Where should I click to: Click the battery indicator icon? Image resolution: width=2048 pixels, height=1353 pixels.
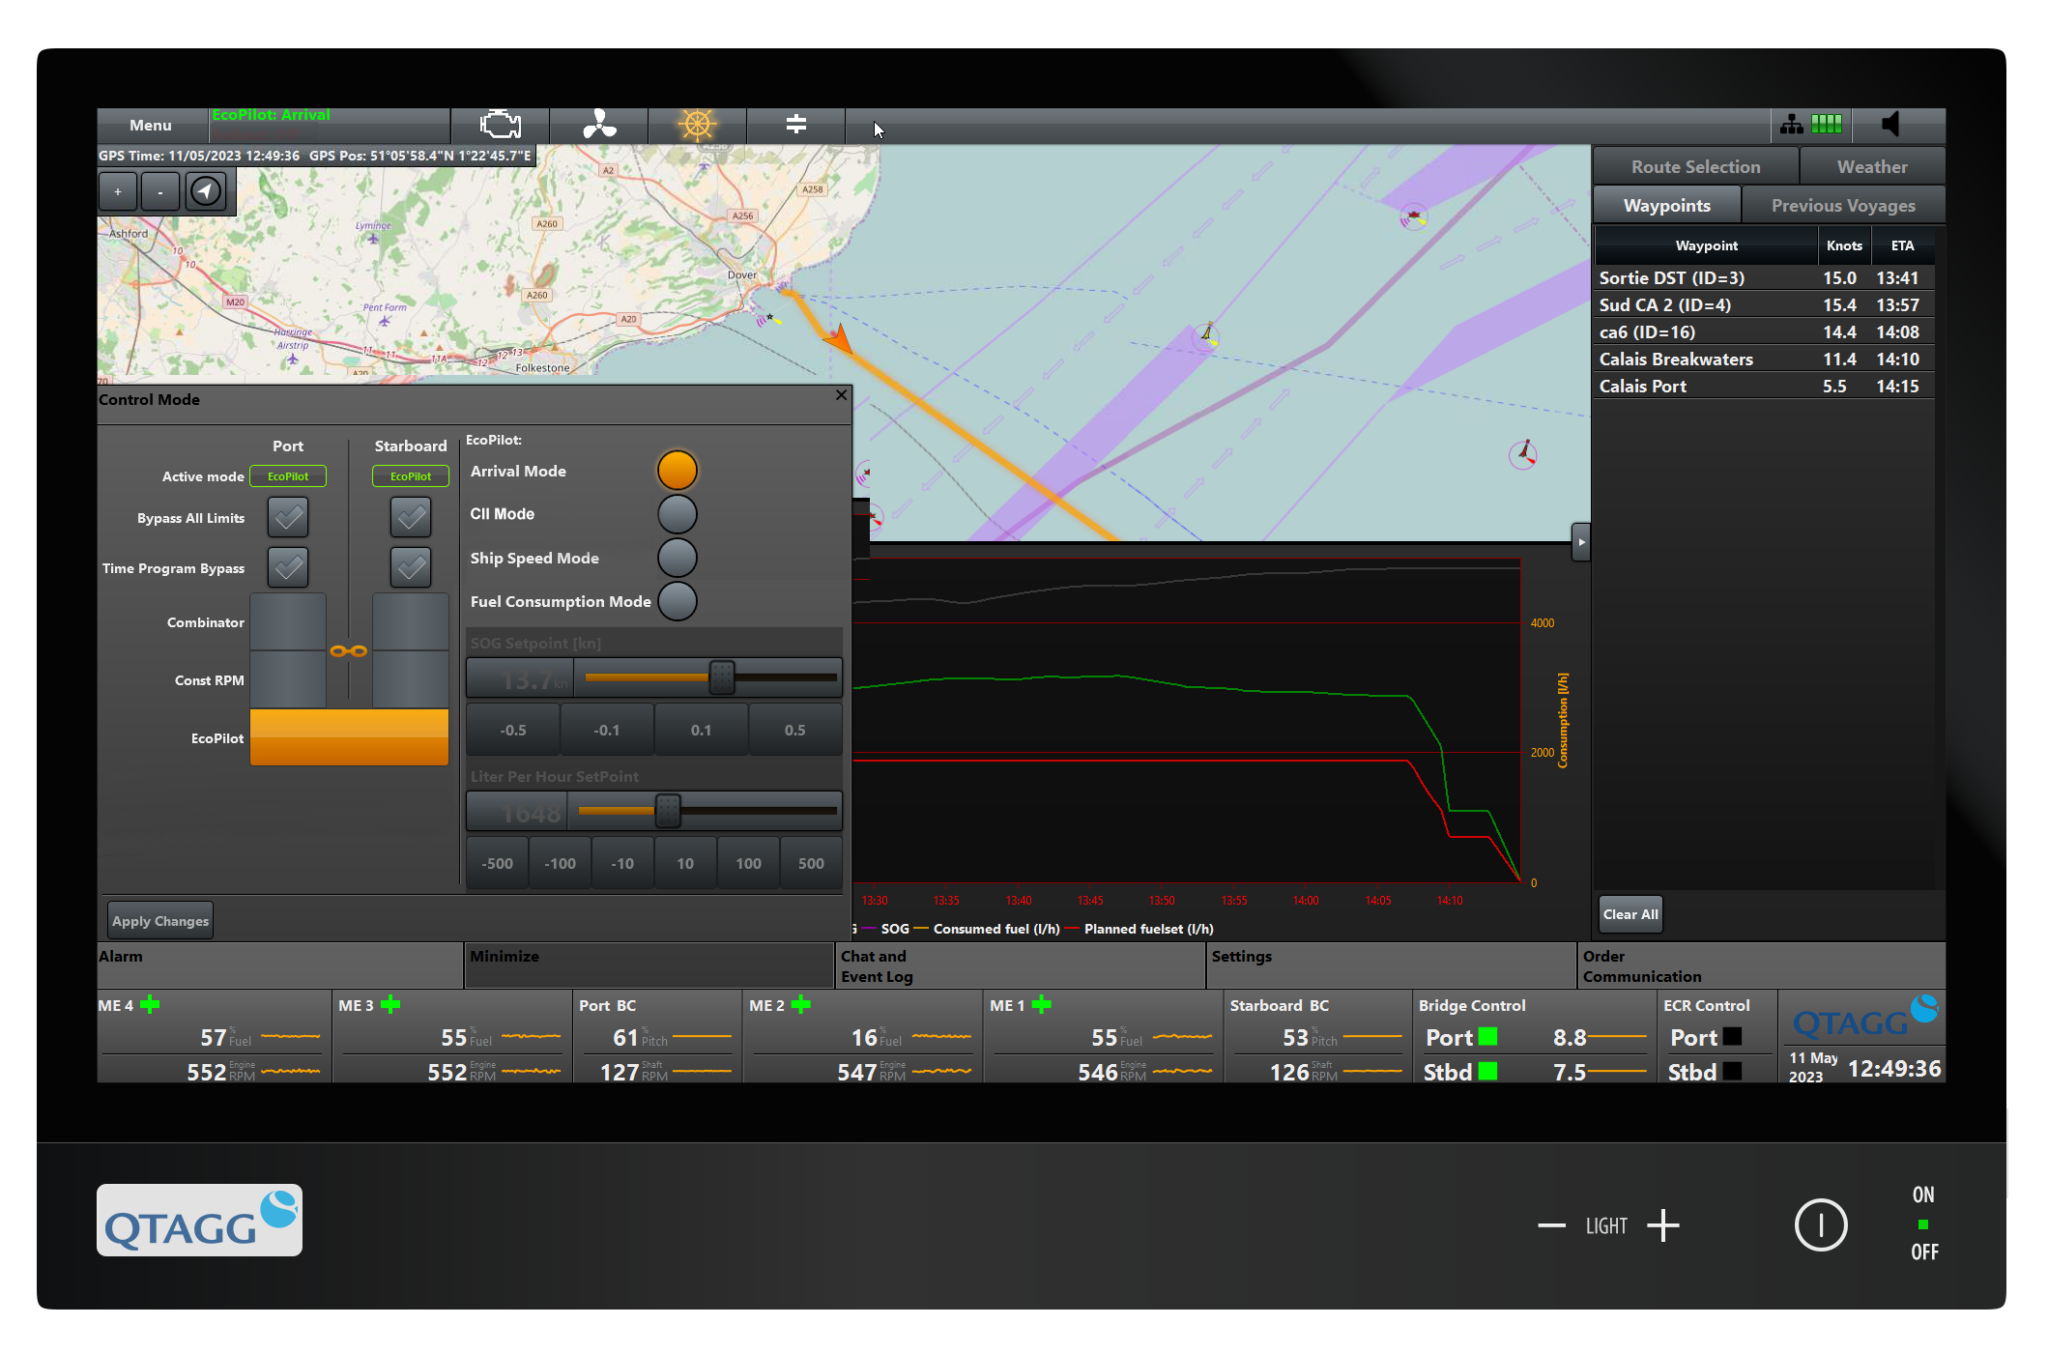point(1826,124)
